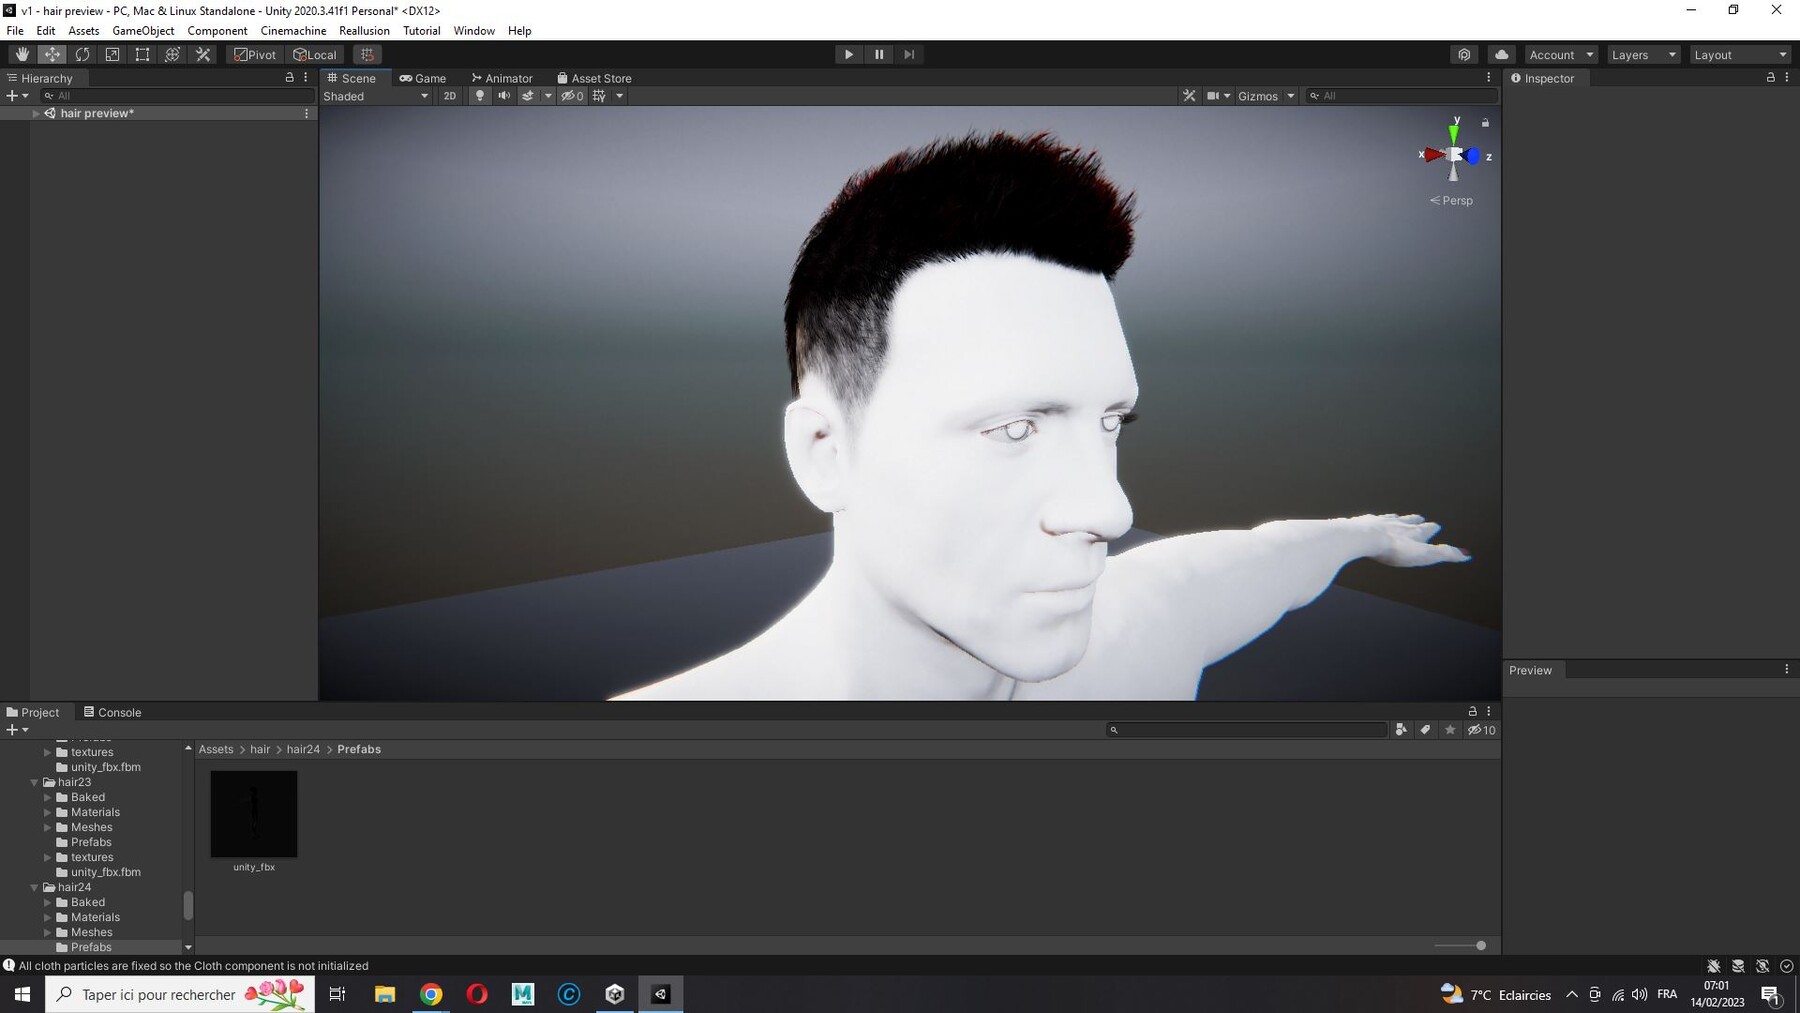Toggle scene grid visibility

pos(599,96)
